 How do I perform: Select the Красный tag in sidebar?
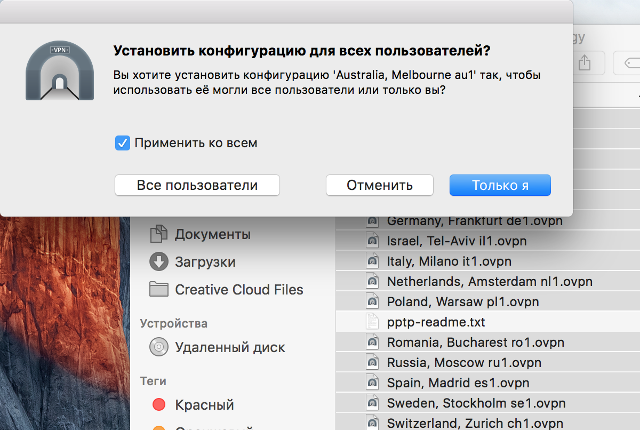click(x=204, y=405)
